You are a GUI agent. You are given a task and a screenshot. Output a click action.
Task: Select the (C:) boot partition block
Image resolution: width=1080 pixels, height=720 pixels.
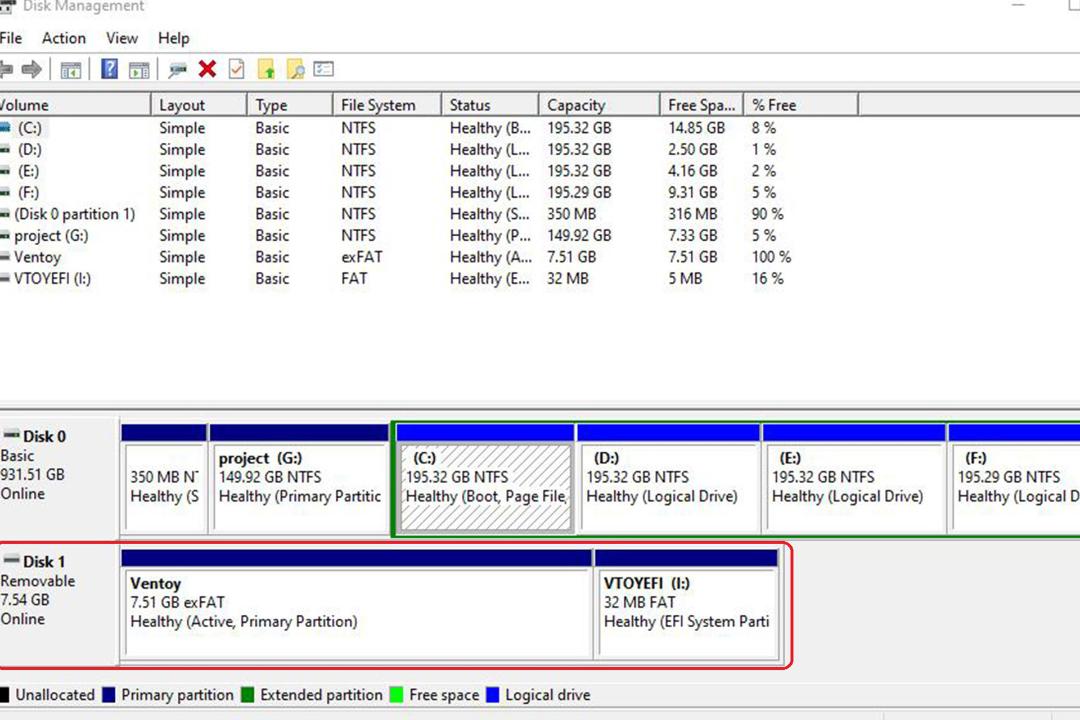click(x=486, y=479)
